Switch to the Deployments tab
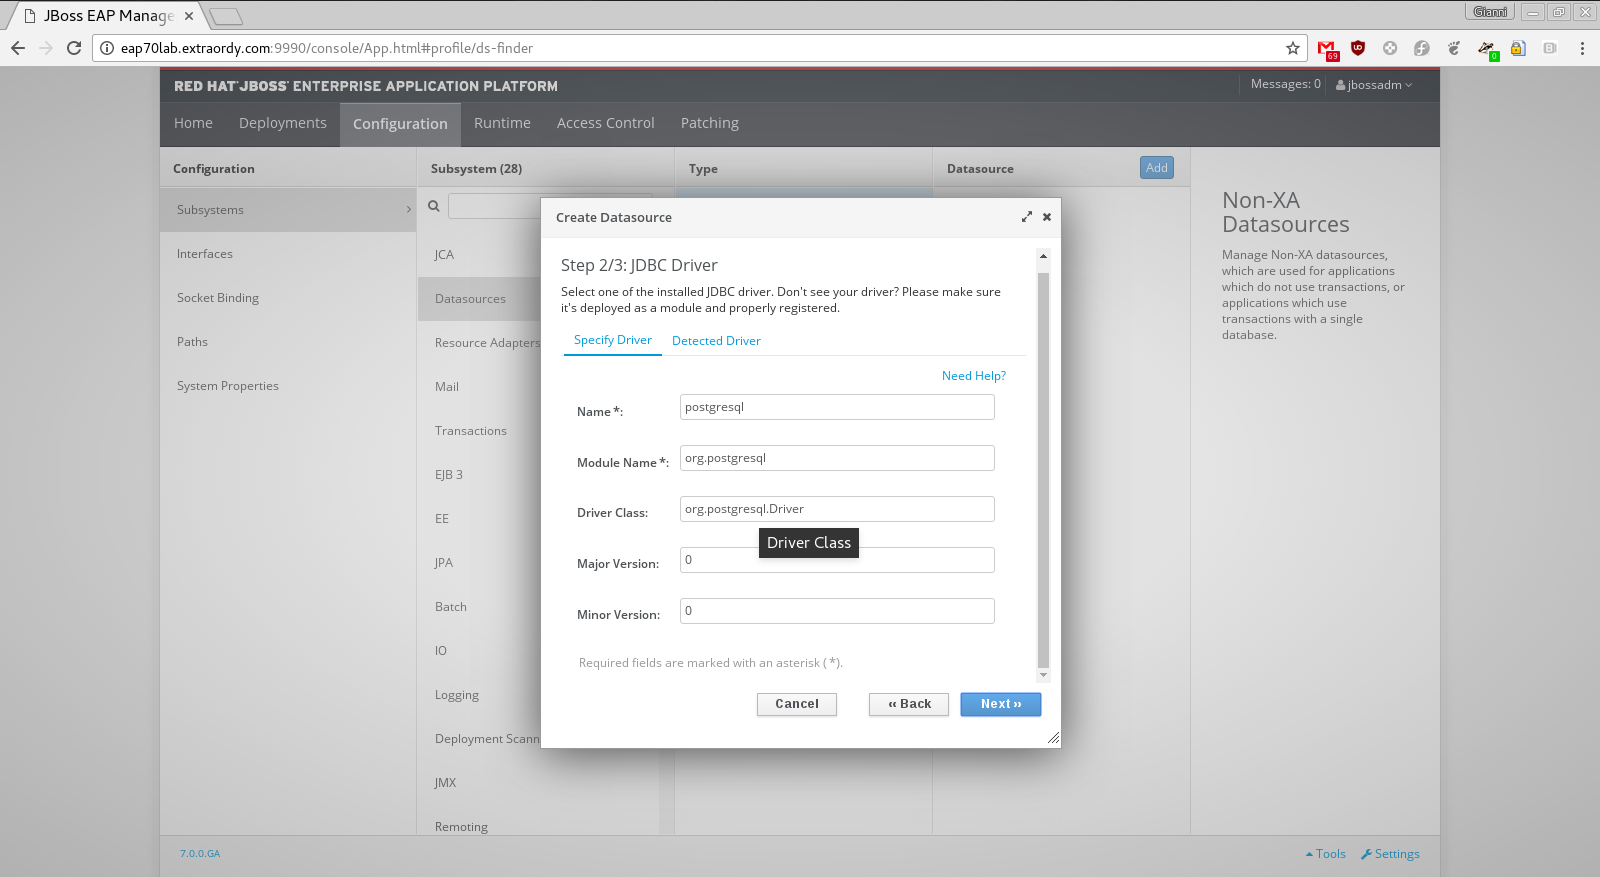This screenshot has width=1600, height=877. coord(283,123)
